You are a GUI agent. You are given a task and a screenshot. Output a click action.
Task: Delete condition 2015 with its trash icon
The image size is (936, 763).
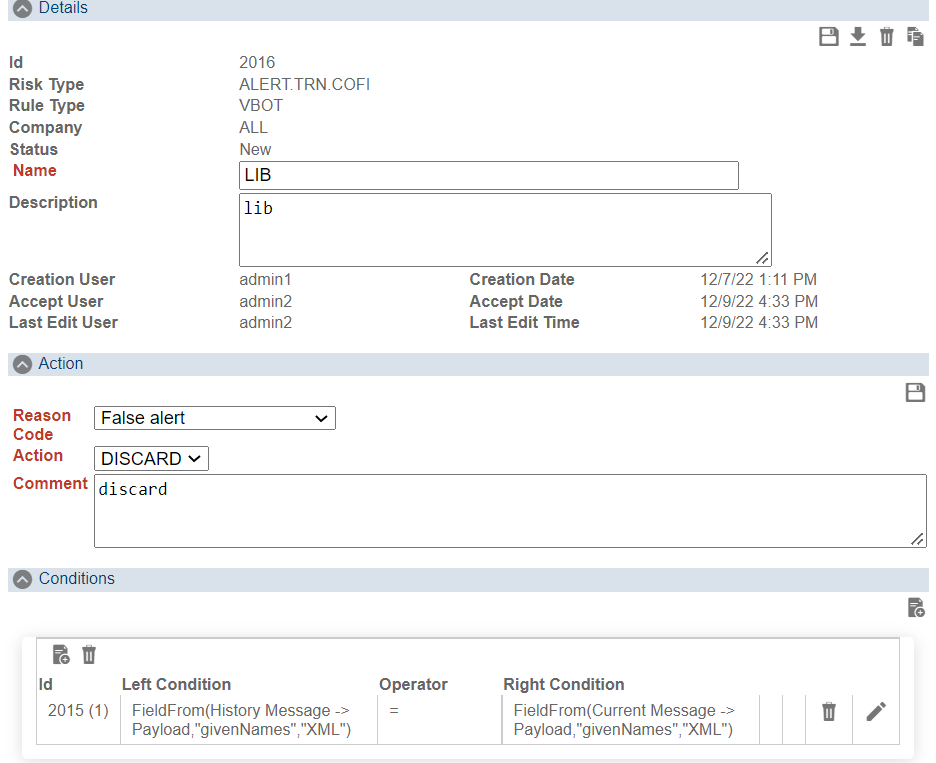pyautogui.click(x=828, y=712)
